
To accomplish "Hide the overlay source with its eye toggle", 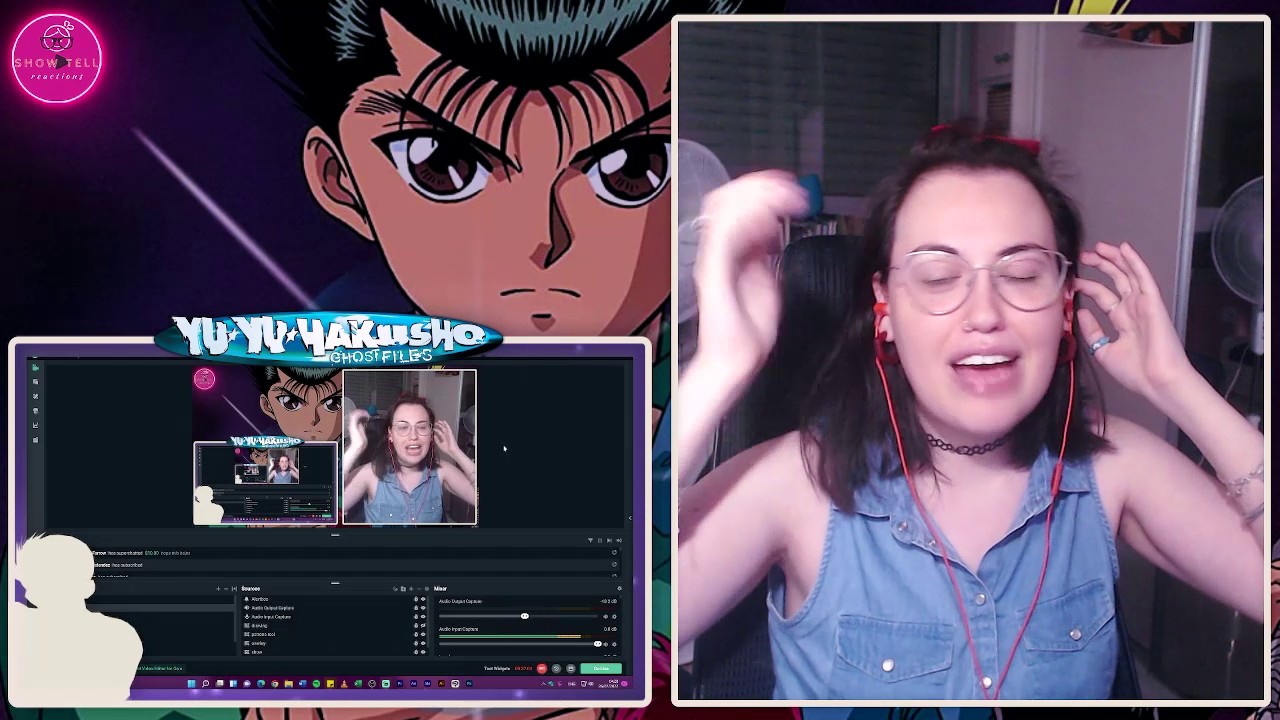I will (423, 643).
